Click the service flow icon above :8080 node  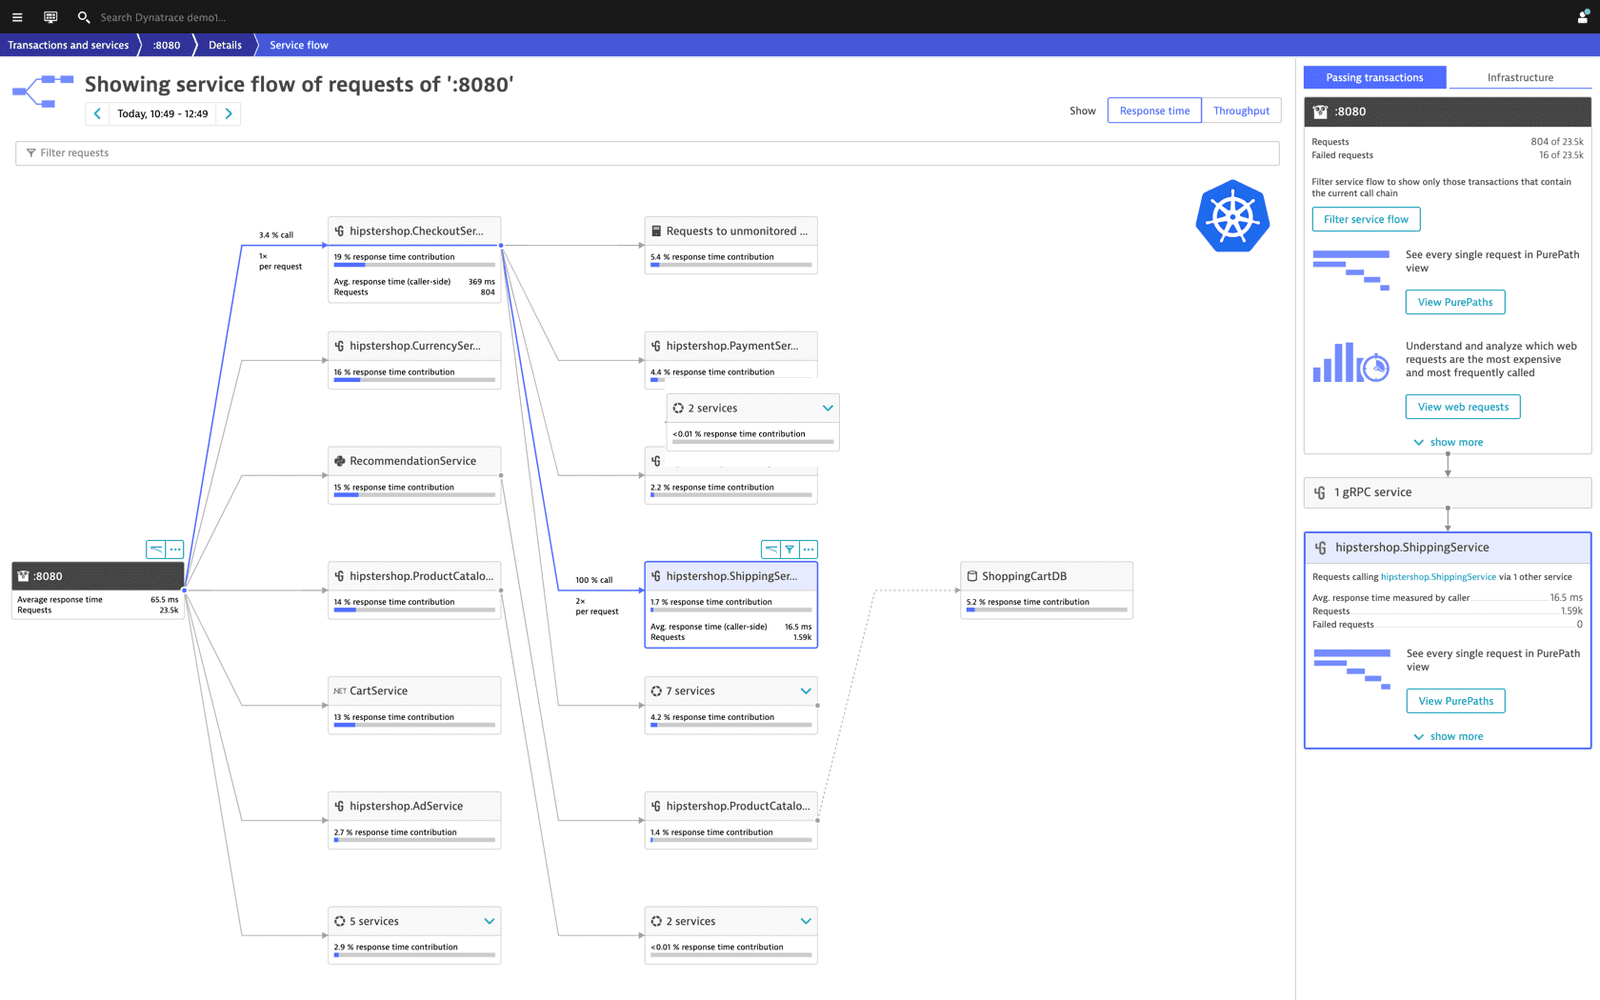click(x=156, y=549)
